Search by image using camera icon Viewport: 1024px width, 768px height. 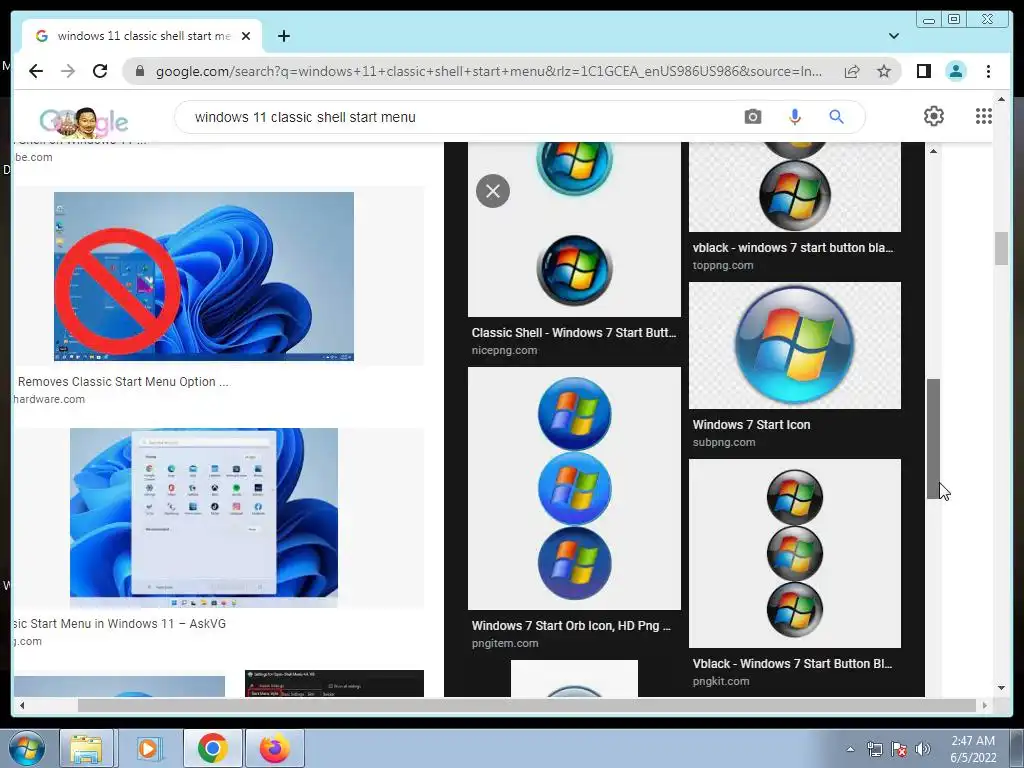click(752, 117)
